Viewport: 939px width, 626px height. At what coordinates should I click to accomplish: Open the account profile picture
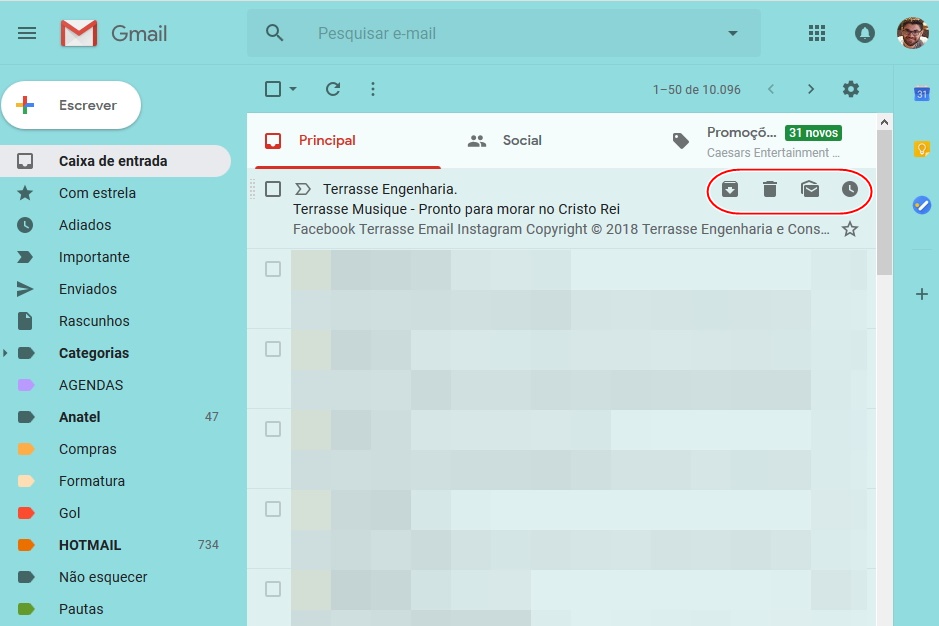coord(912,33)
